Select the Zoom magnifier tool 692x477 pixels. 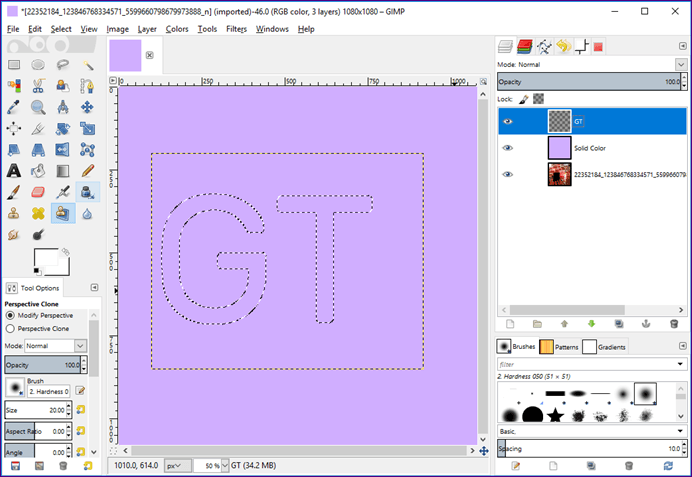[38, 107]
